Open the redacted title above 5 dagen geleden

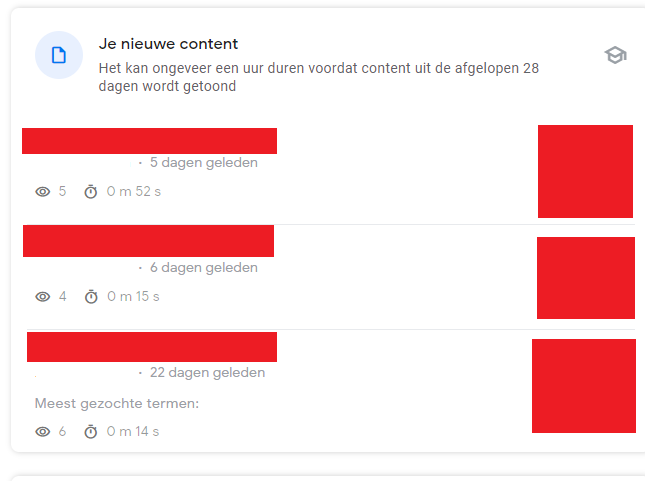(149, 141)
